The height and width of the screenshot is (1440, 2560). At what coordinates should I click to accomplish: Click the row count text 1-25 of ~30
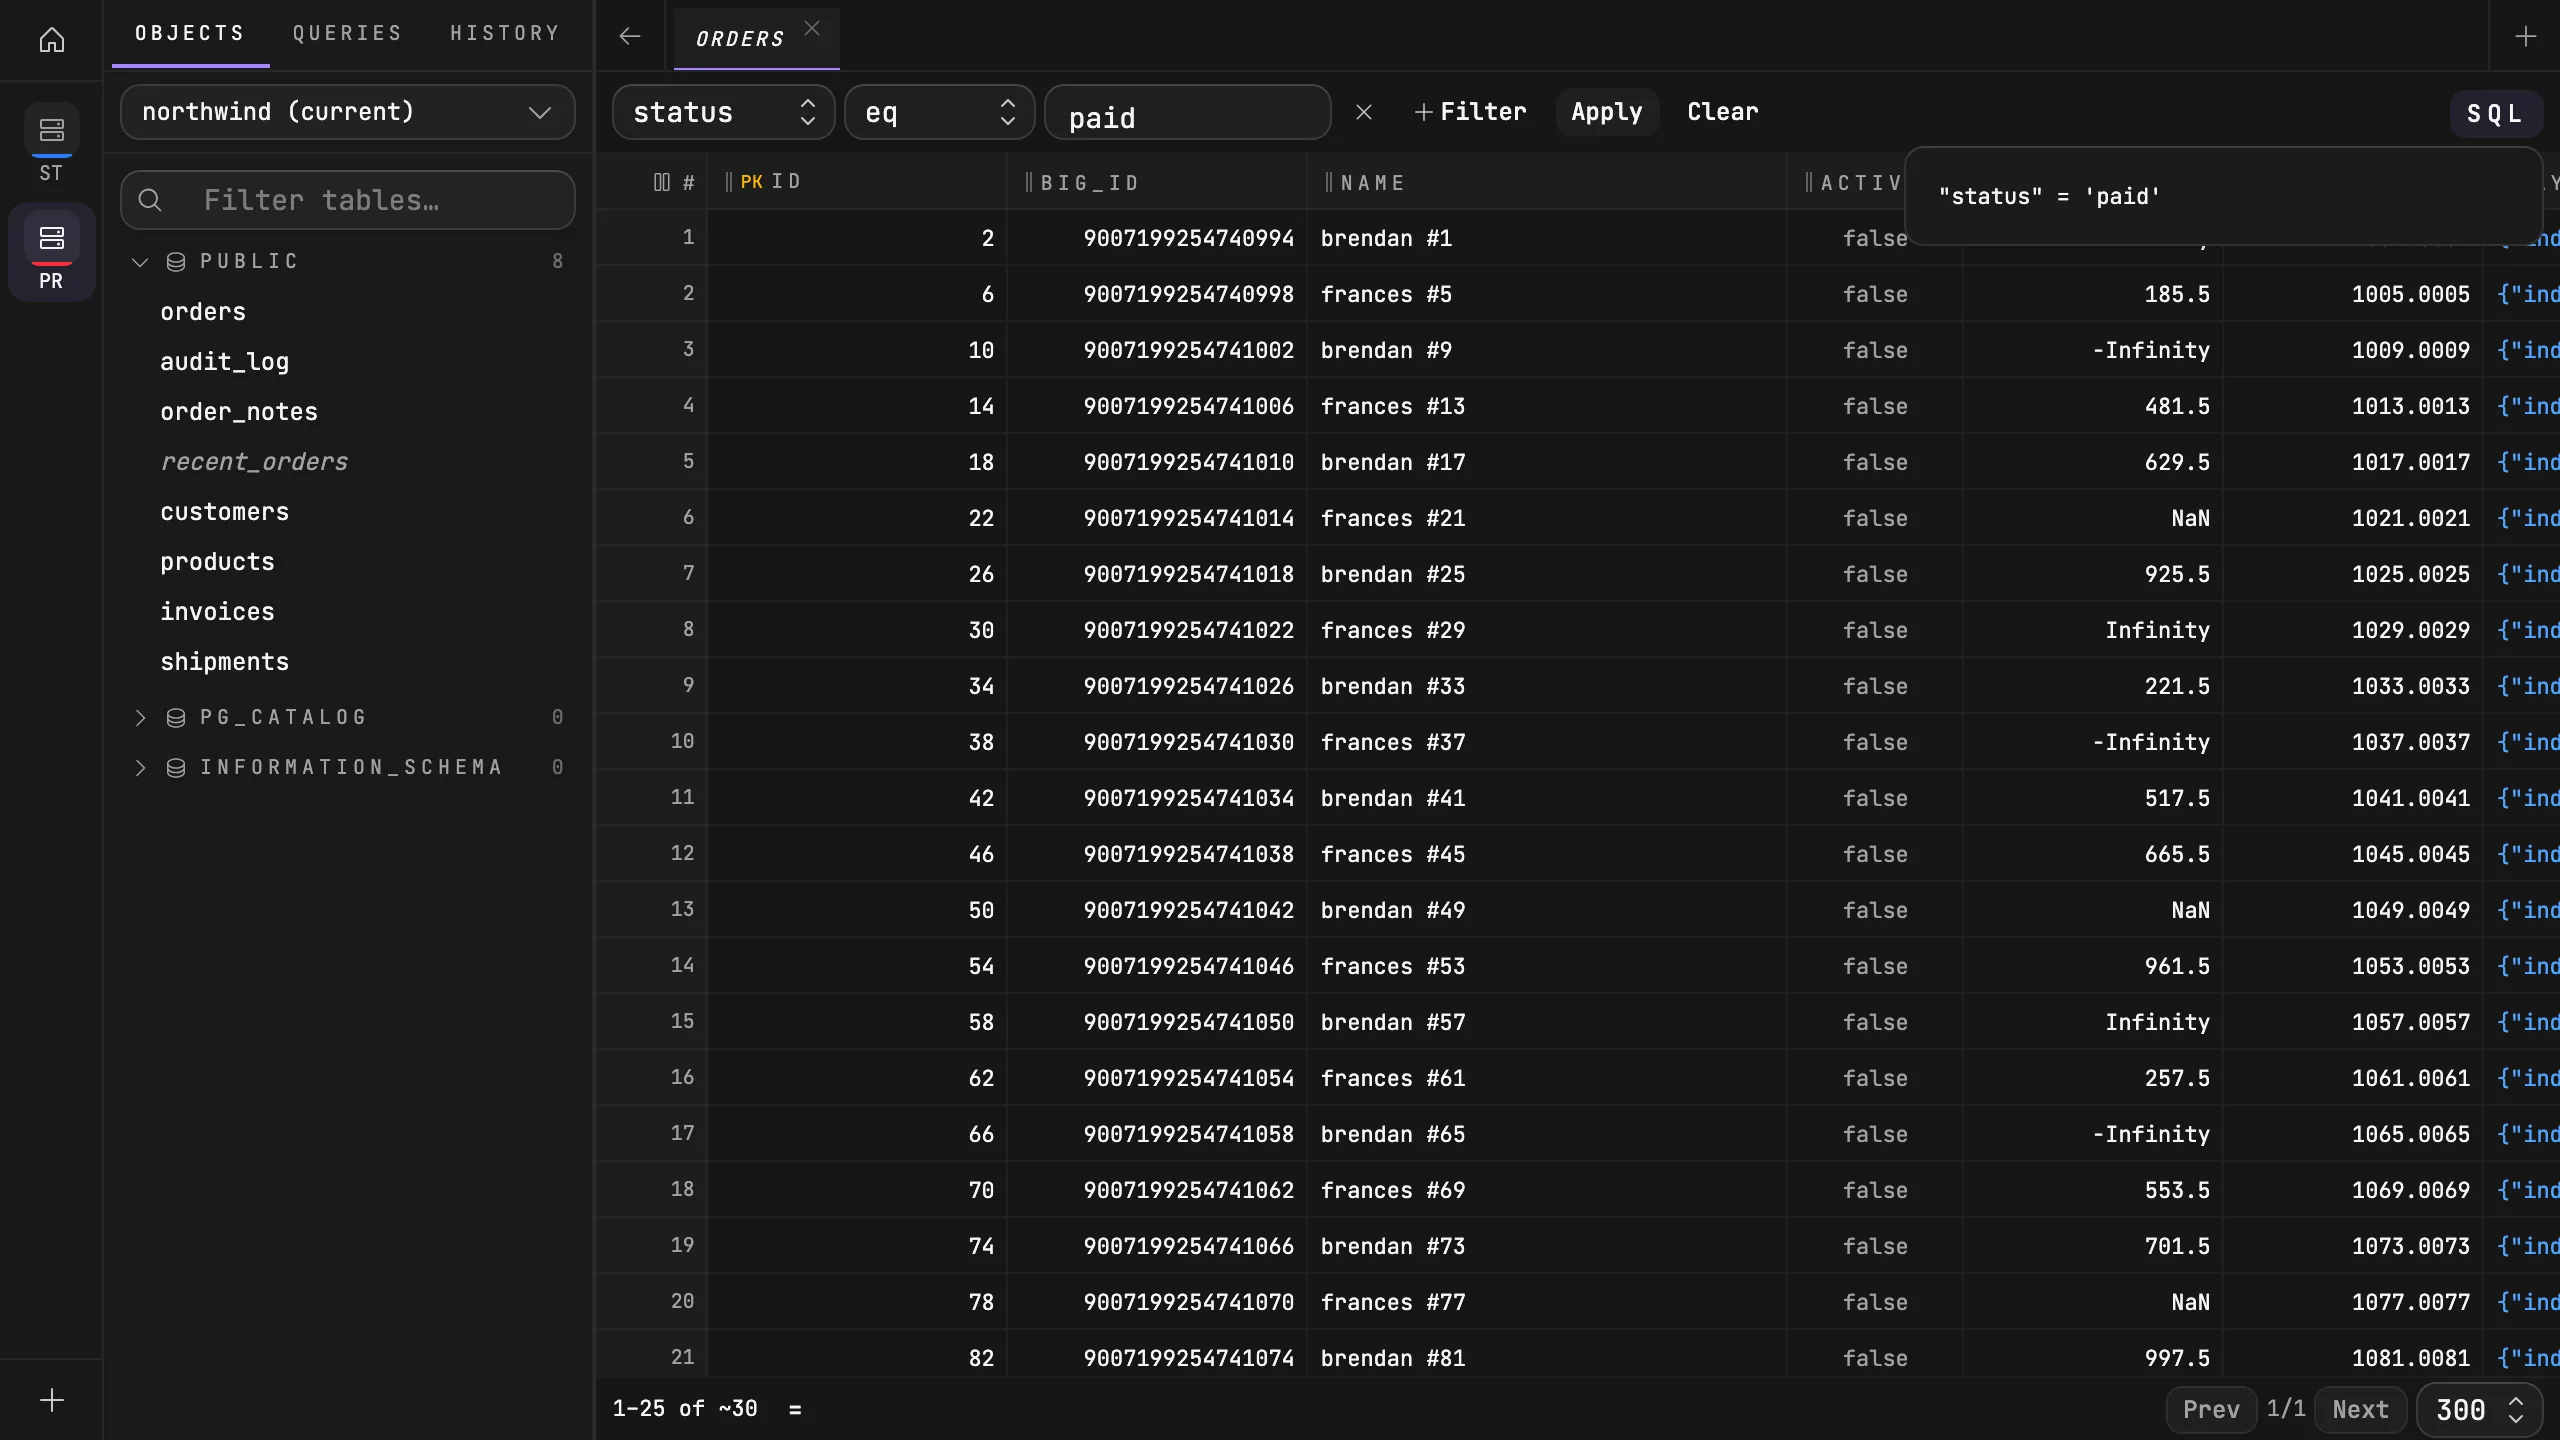pos(685,1409)
